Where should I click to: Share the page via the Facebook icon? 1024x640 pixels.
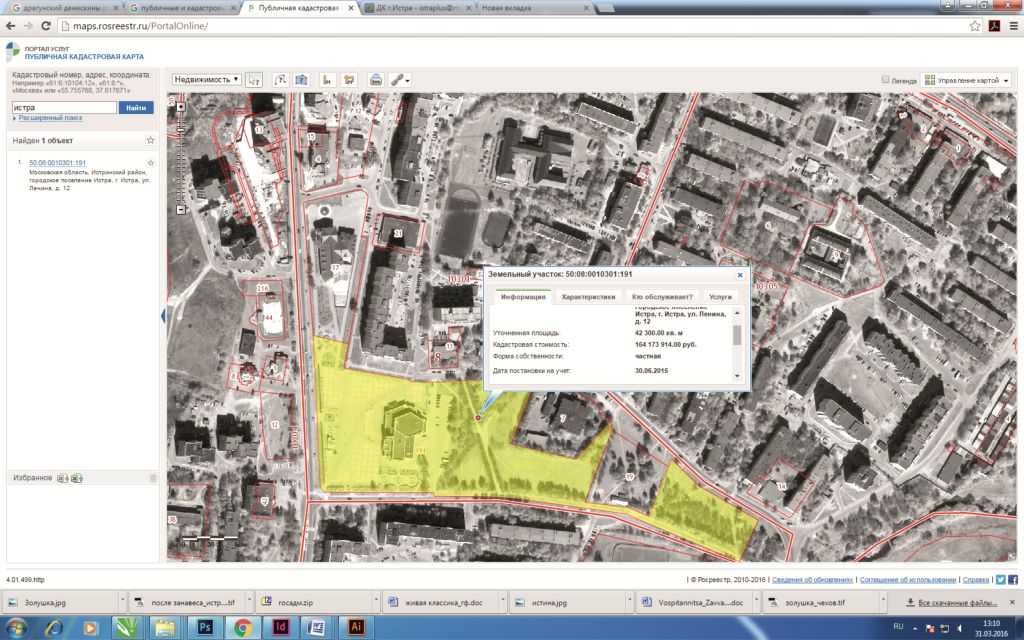(1013, 579)
